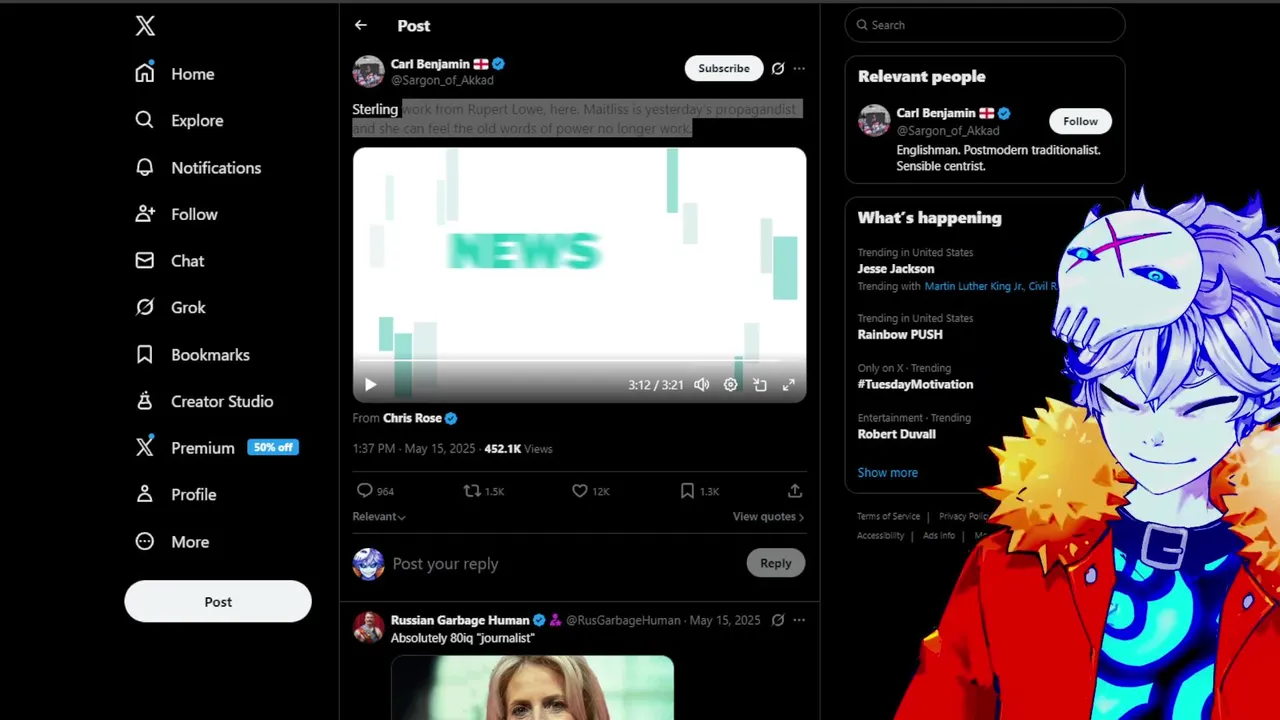Go to Home in sidebar
This screenshot has height=720, width=1280.
point(175,74)
